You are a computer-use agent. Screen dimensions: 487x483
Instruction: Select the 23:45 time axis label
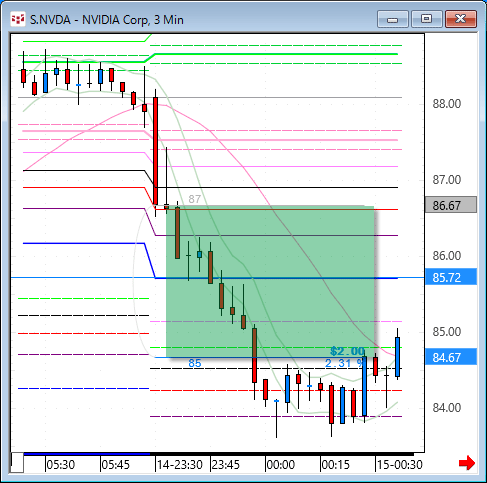click(226, 464)
